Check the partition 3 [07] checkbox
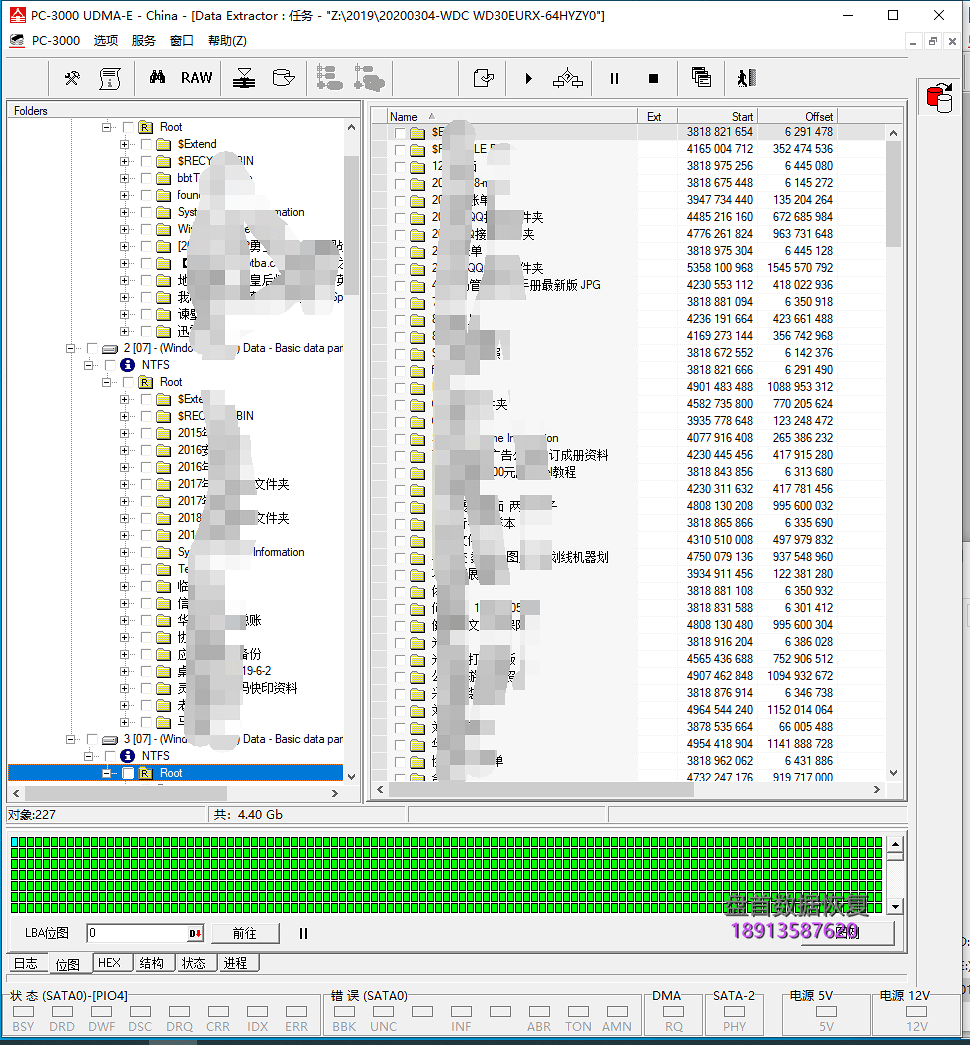Viewport: 970px width, 1045px height. 92,739
